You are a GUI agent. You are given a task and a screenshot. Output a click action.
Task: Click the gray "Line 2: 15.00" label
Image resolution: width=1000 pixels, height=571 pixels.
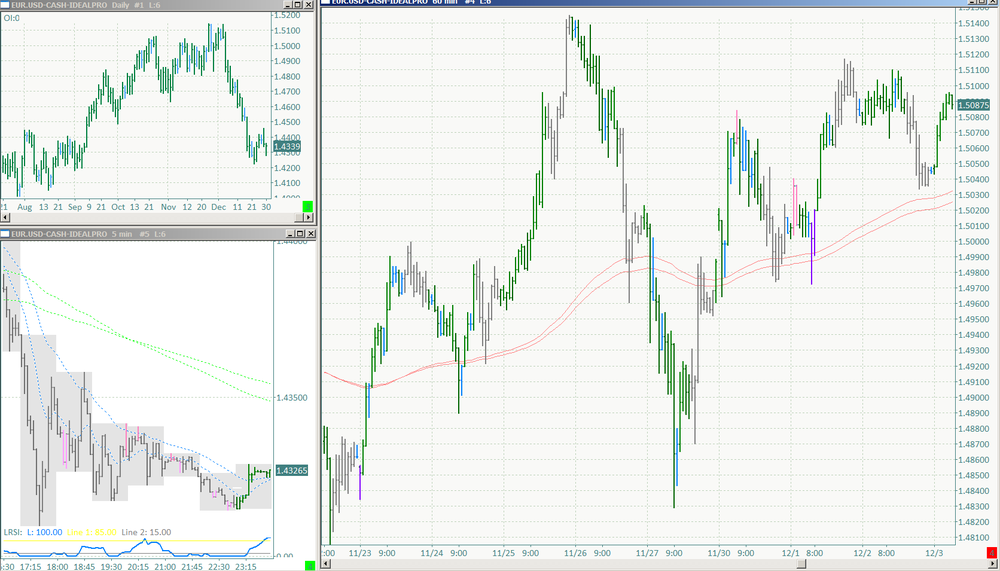point(146,532)
